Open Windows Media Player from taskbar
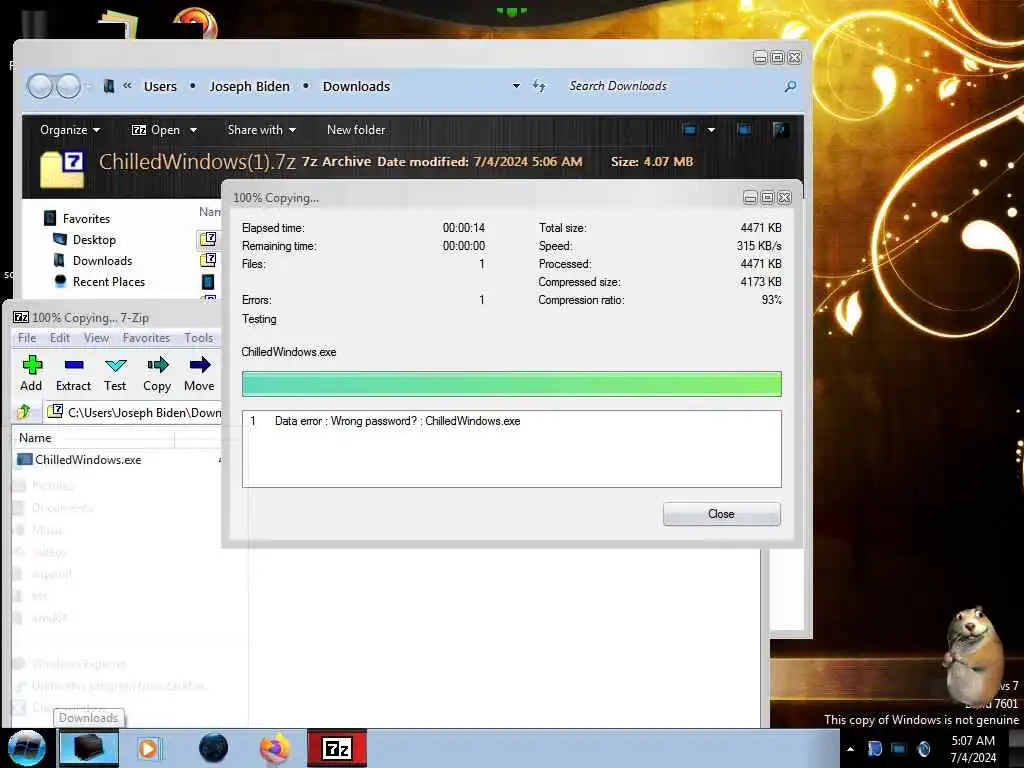The height and width of the screenshot is (768, 1024). (149, 748)
